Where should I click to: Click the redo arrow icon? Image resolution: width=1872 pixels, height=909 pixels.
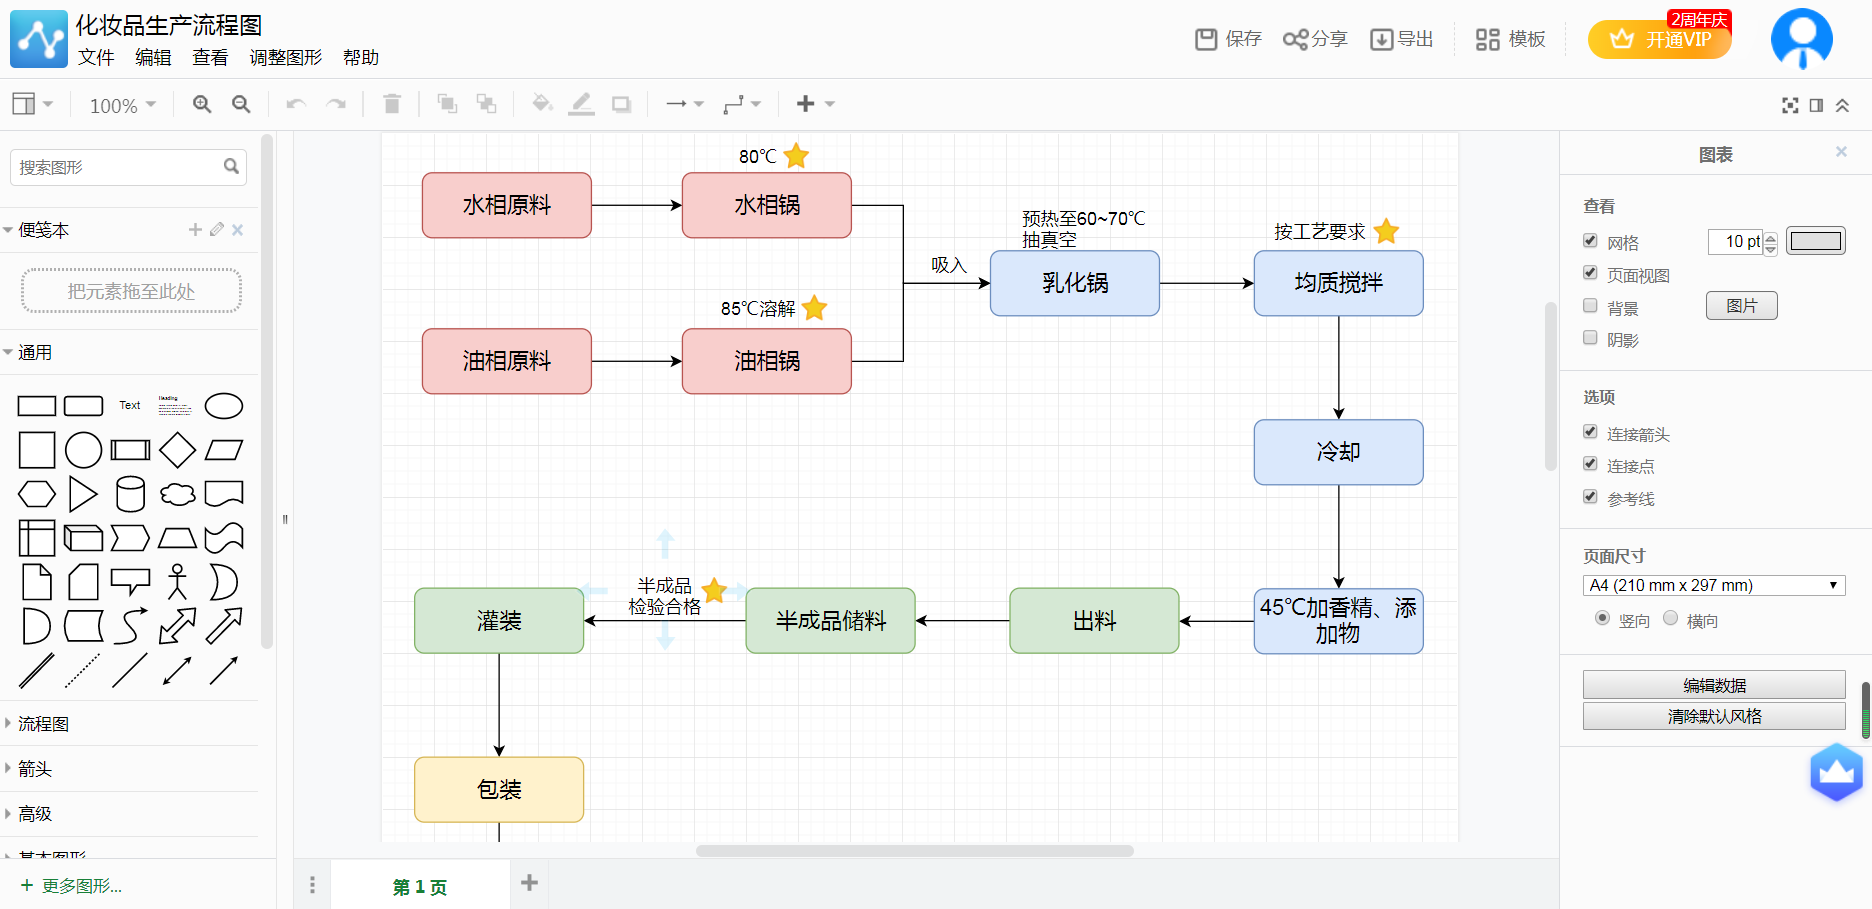pyautogui.click(x=336, y=104)
